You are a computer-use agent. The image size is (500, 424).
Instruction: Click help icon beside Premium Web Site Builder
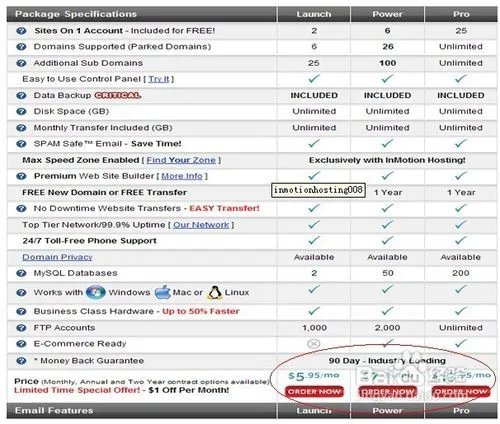21,176
